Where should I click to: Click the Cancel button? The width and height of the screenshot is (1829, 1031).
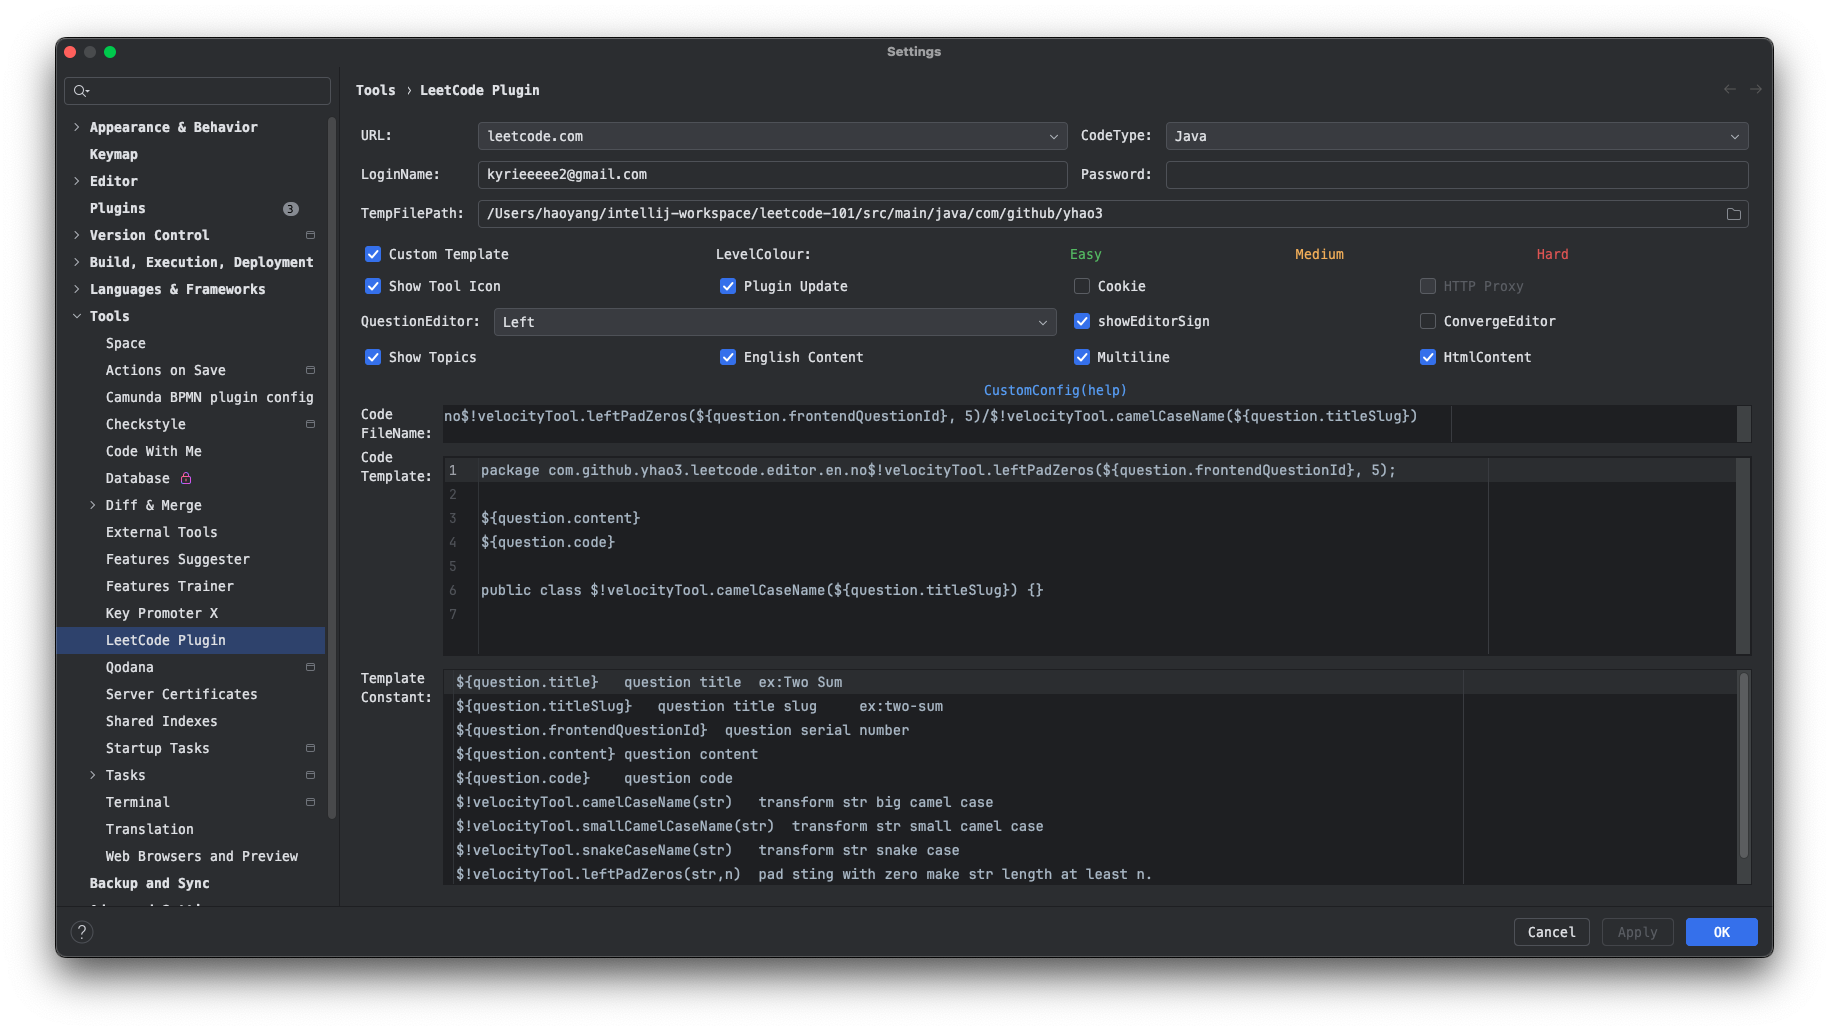coord(1551,932)
